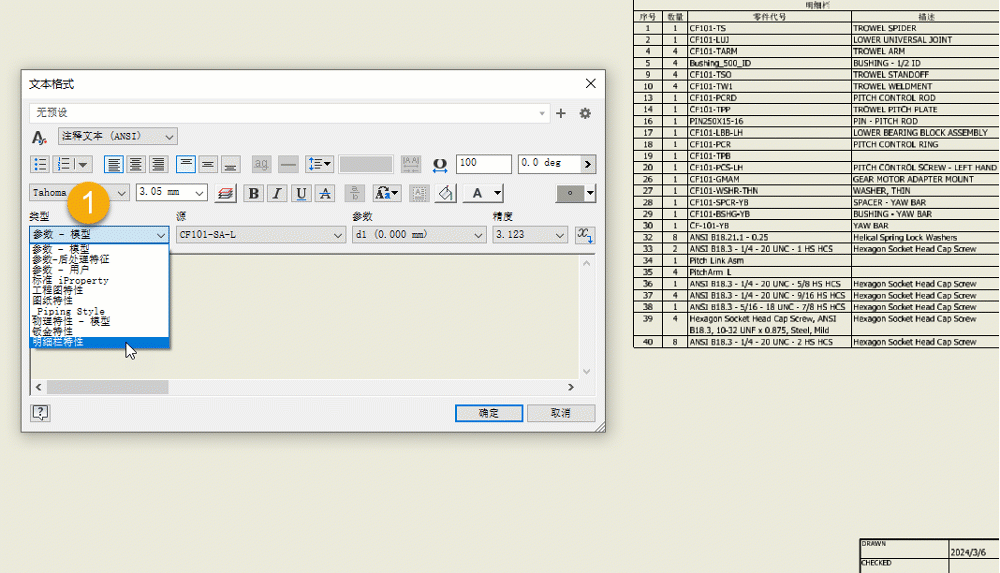
Task: Toggle Bold formatting
Action: tap(253, 193)
